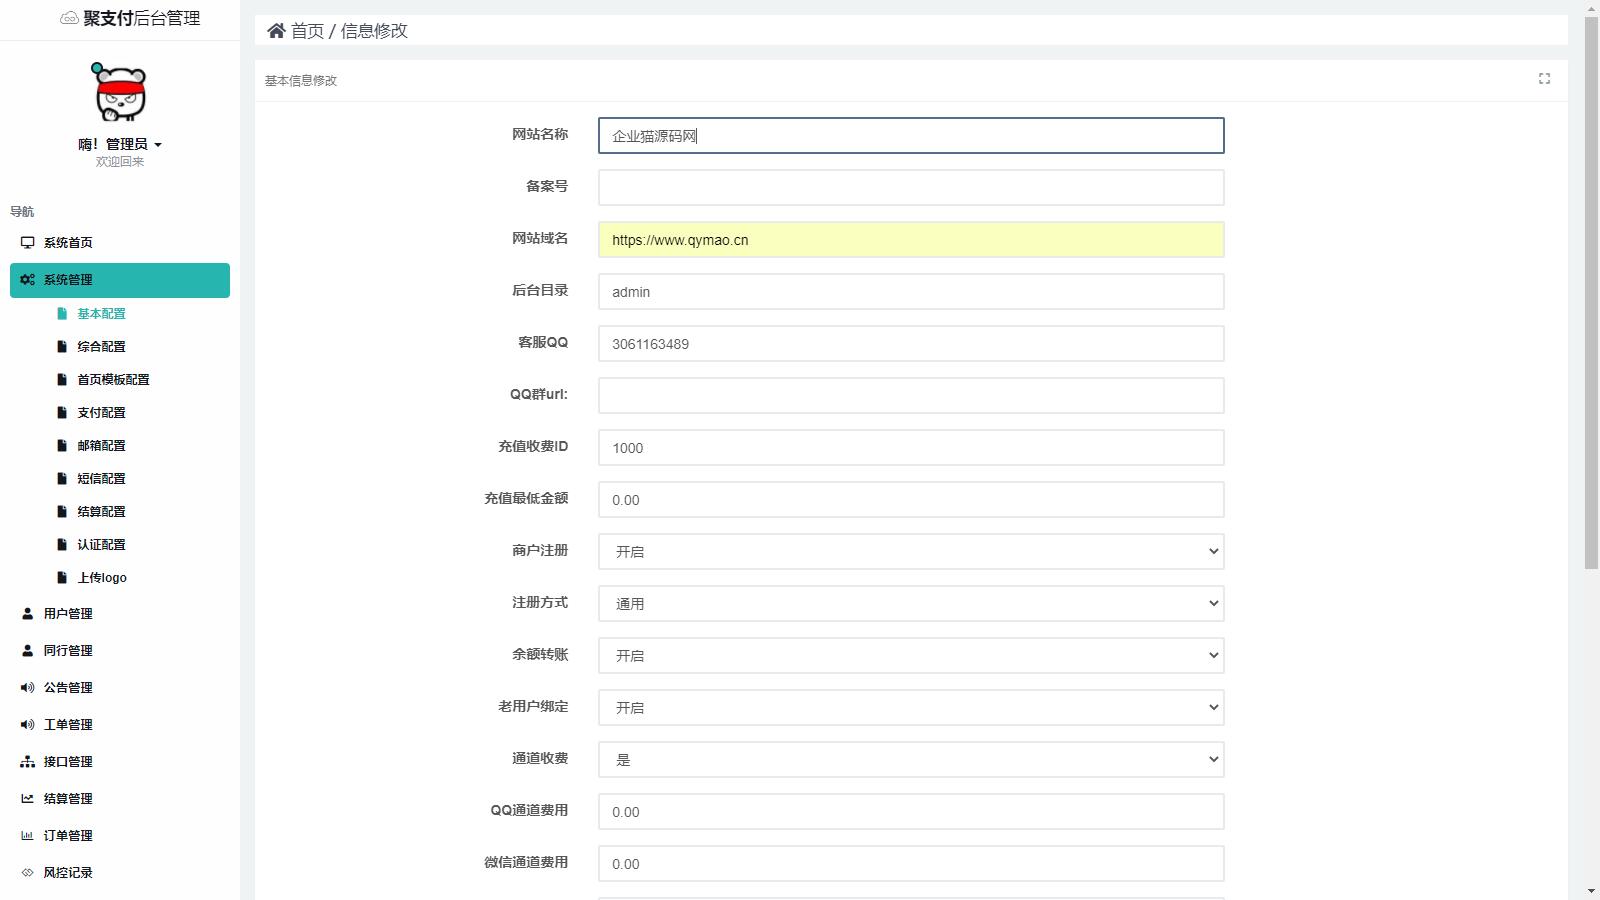Go to 用户管理 in navigation

[x=67, y=614]
